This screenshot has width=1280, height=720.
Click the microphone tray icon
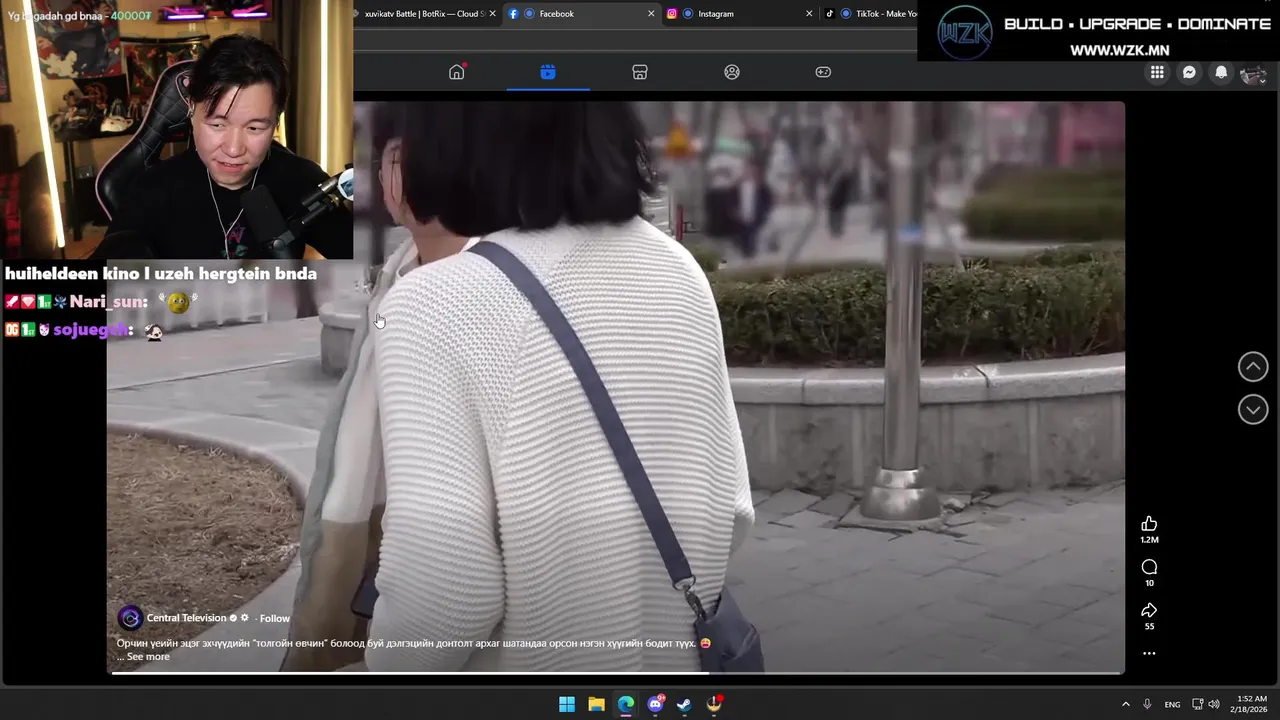point(1147,704)
